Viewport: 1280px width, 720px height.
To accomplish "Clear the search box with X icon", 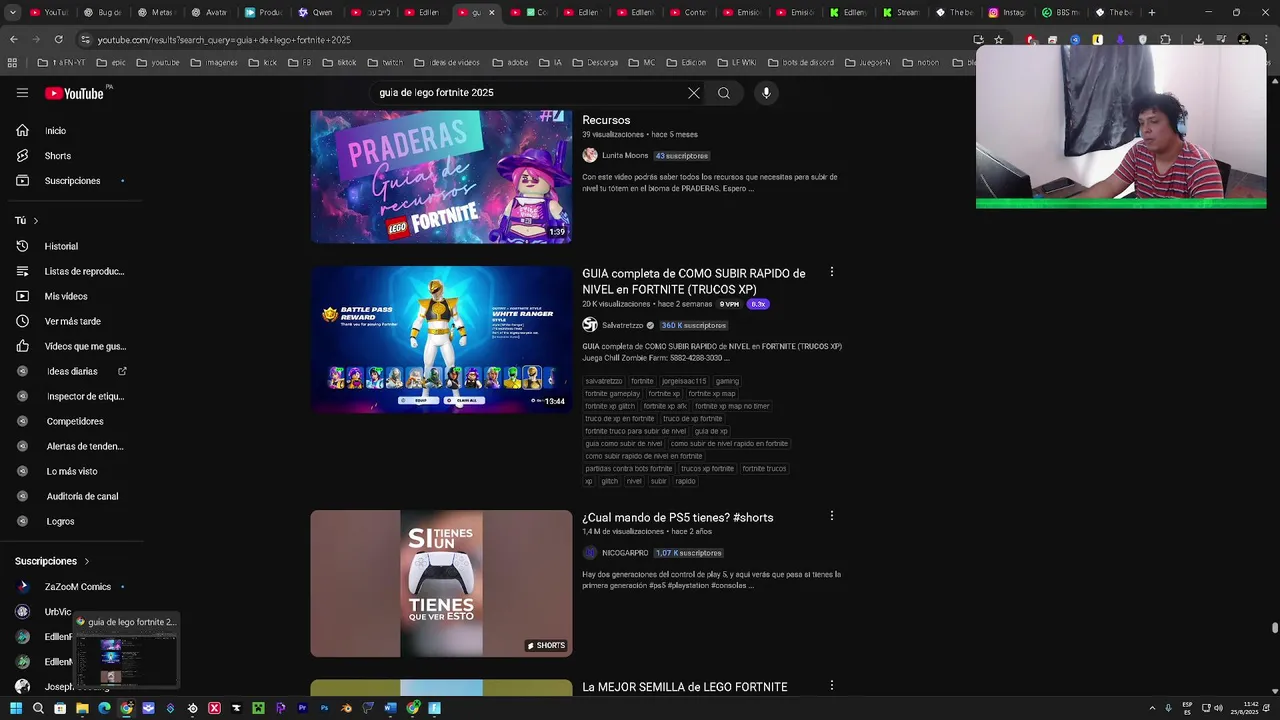I will [693, 93].
